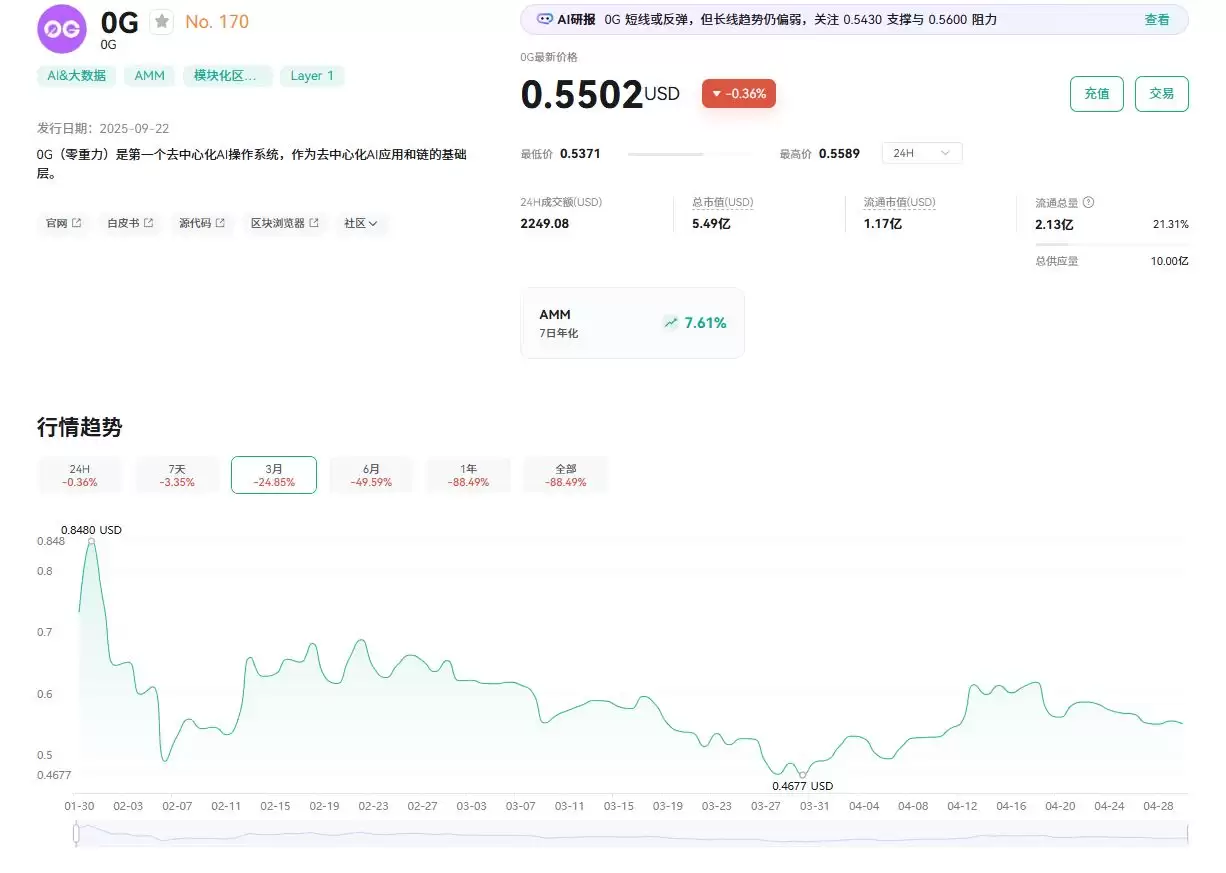1226x873 pixels.
Task: Click the 发行日期 2025-09-22 text
Action: click(x=102, y=128)
